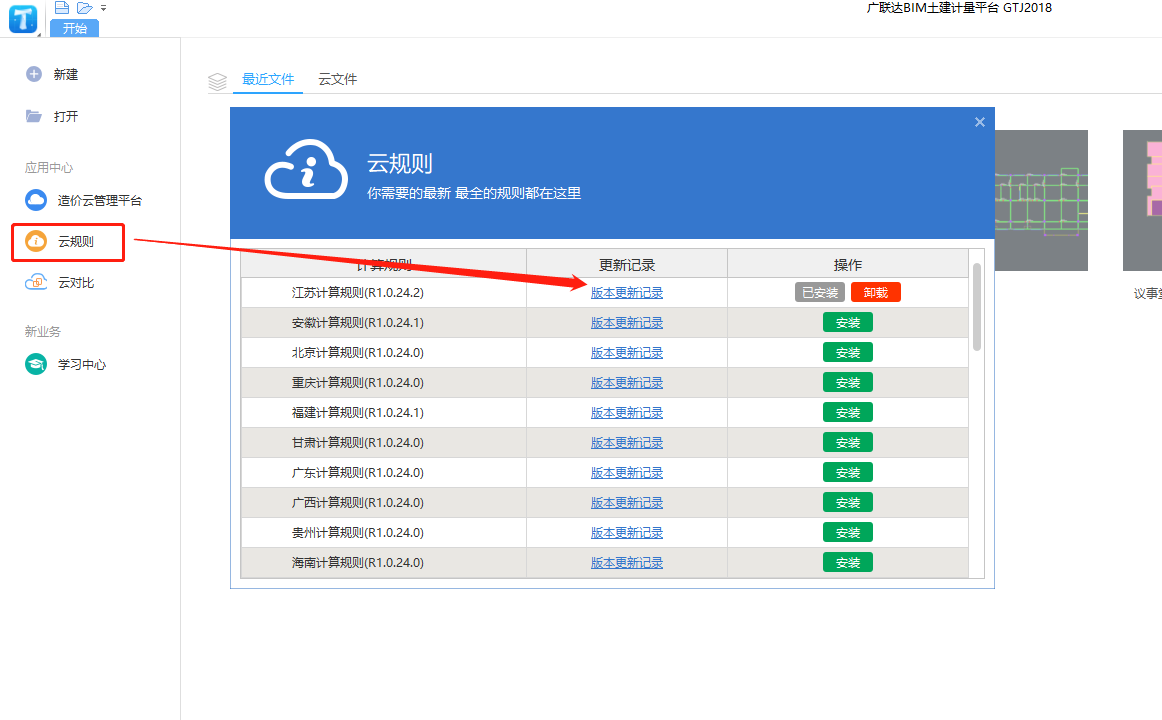
Task: Click the 造价云管理平台 label
Action: (x=100, y=200)
